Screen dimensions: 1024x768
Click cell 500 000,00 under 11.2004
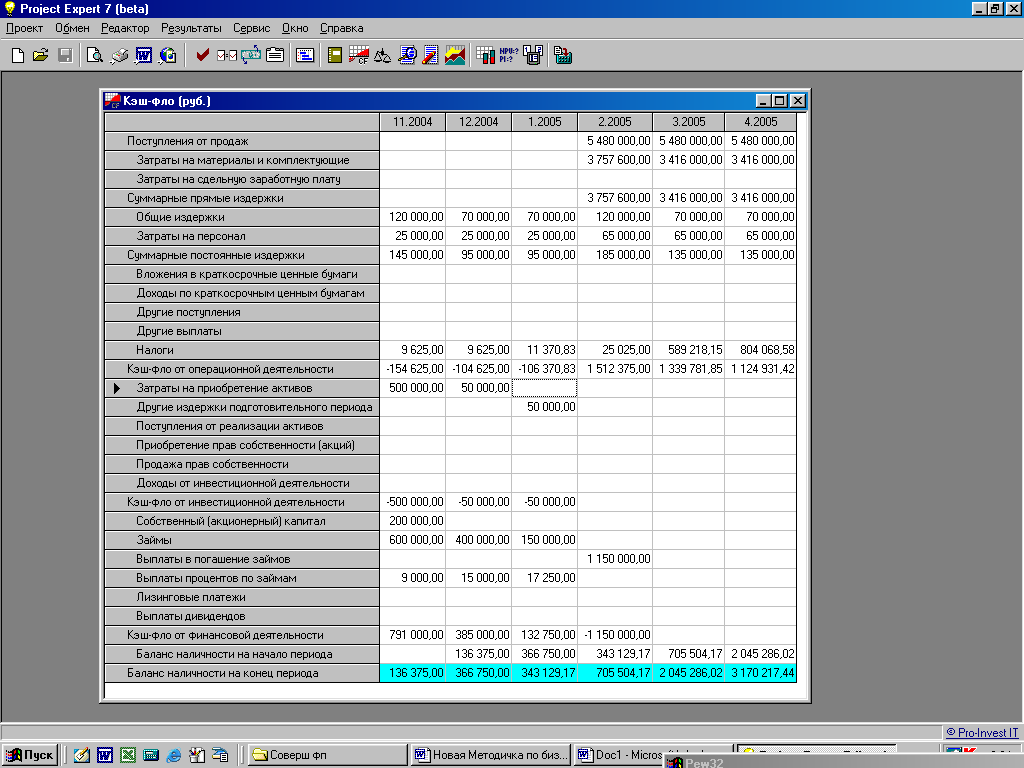413,388
